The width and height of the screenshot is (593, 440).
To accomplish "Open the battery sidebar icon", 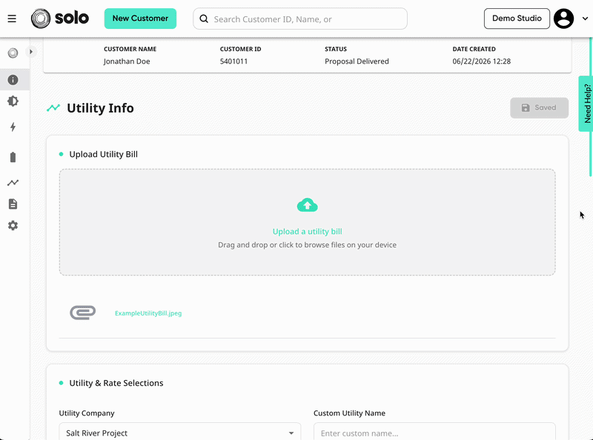I will (13, 157).
